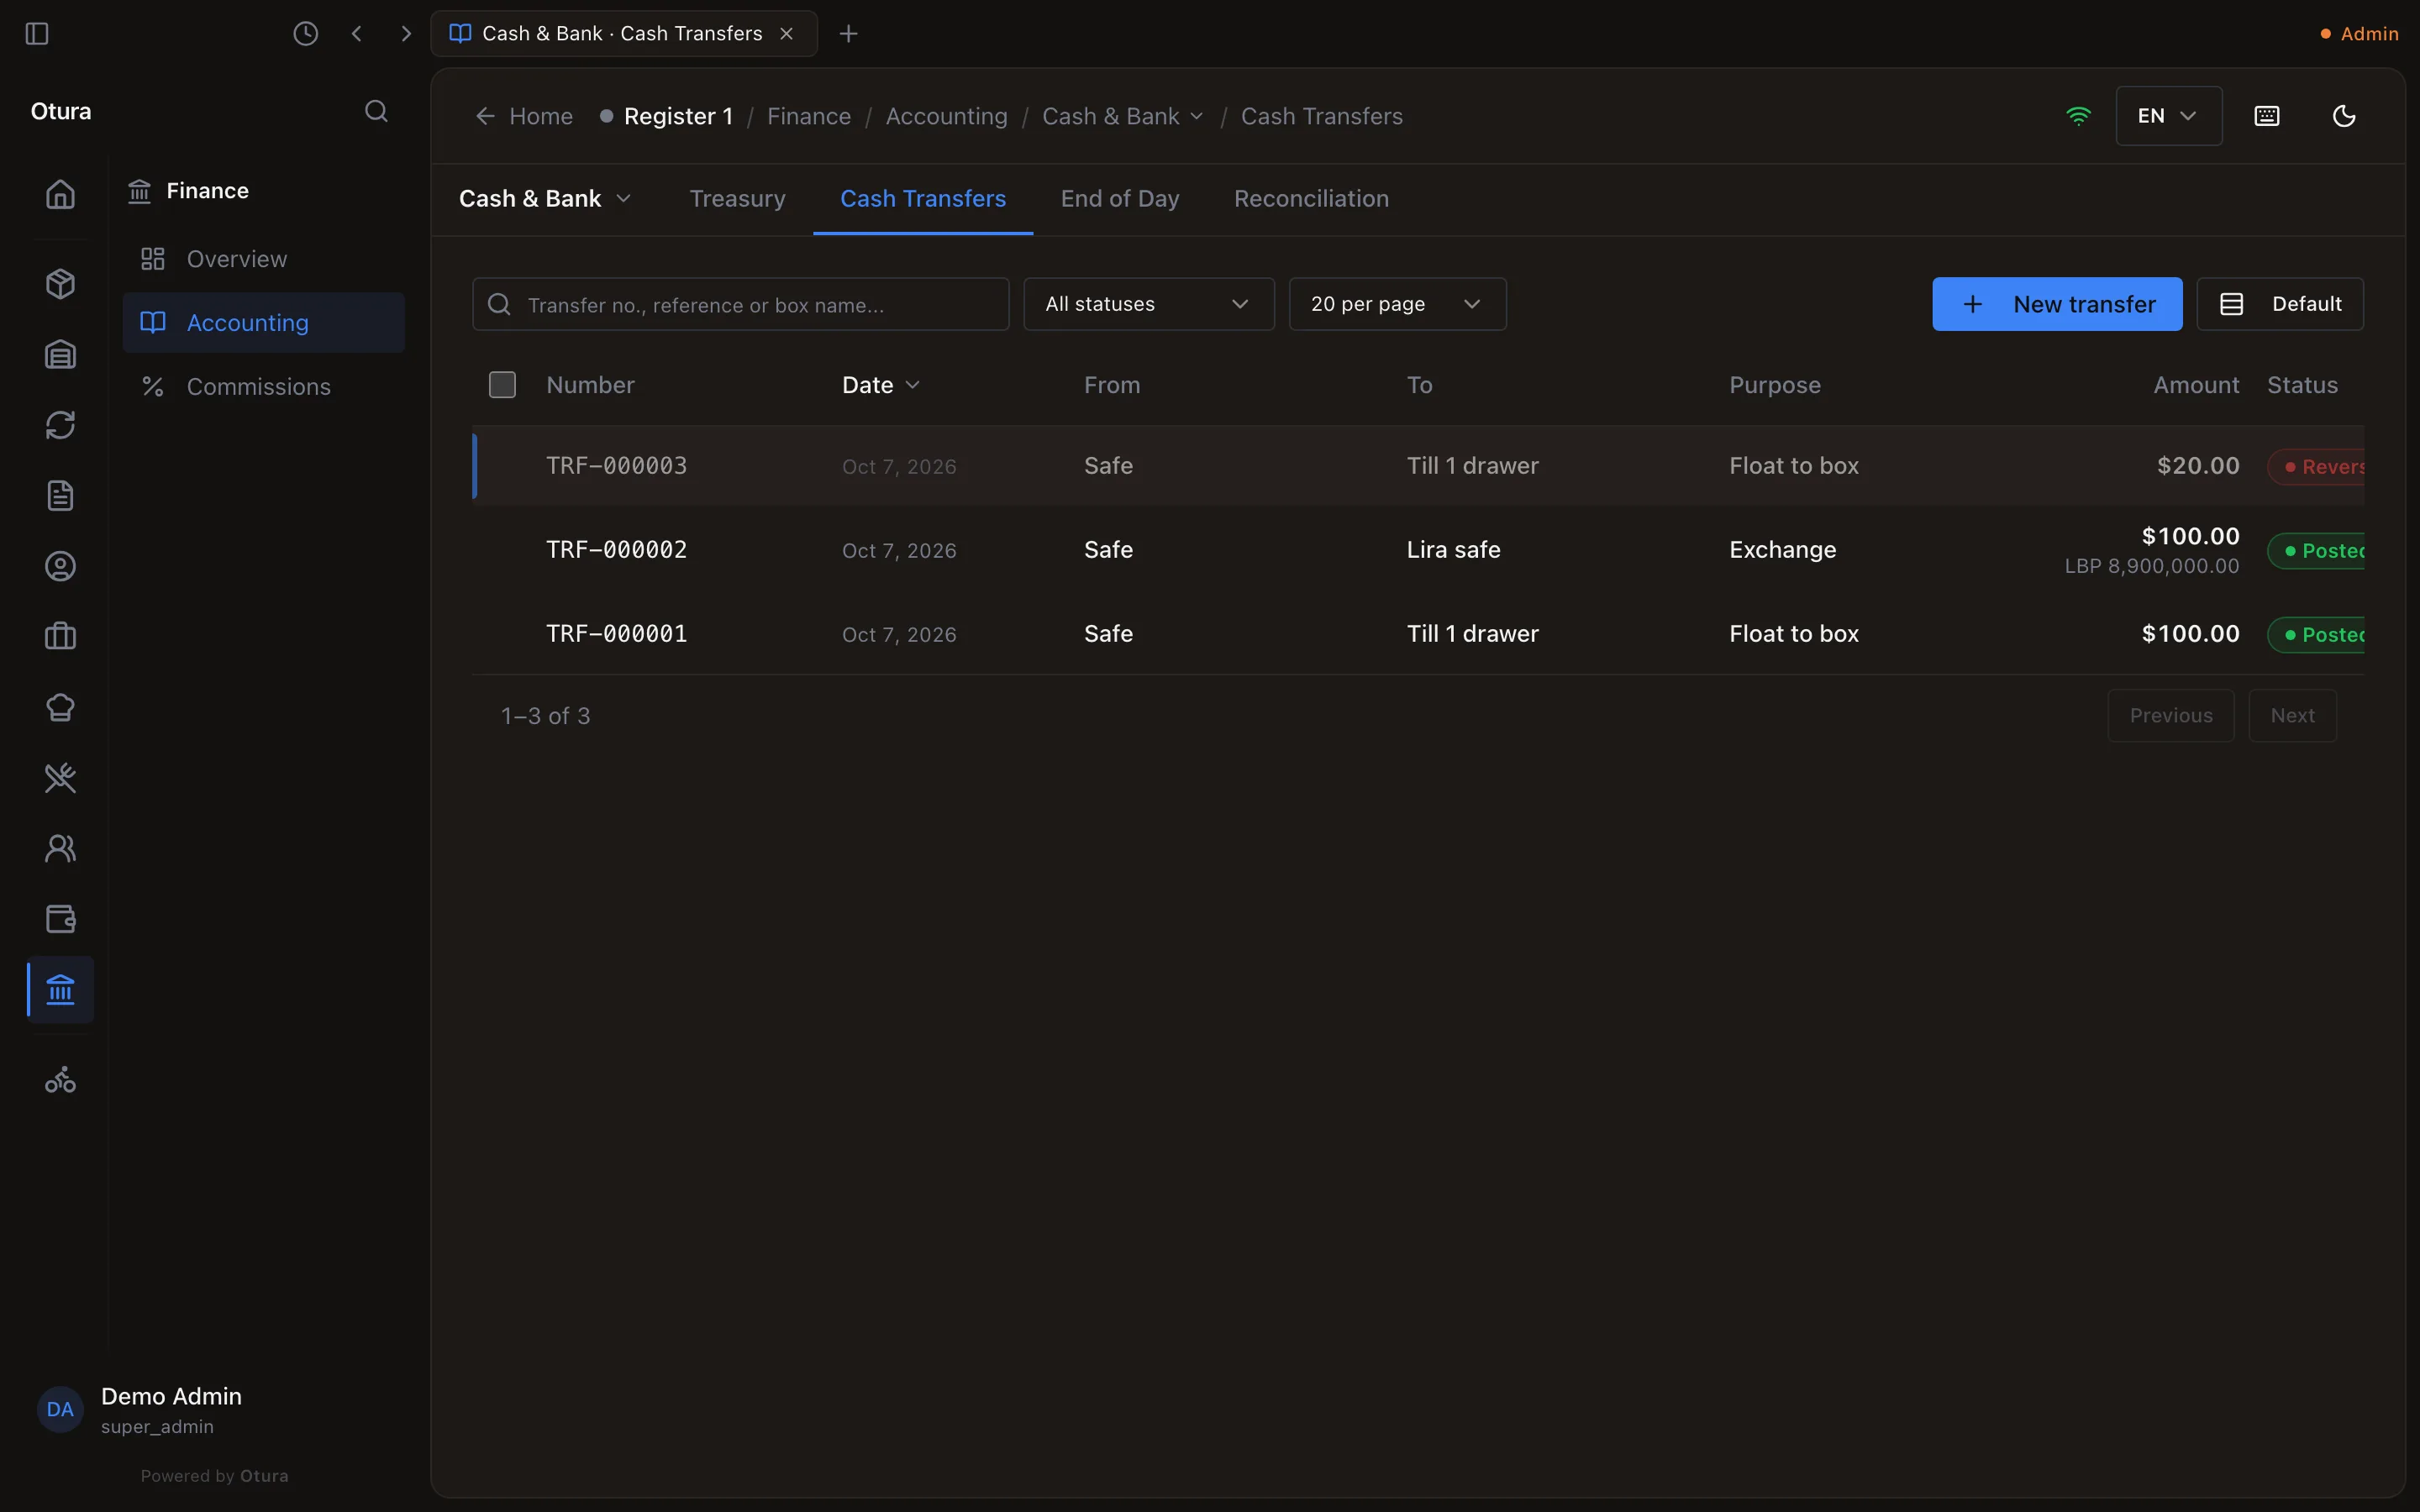Image resolution: width=2420 pixels, height=1512 pixels.
Task: Click the Register 1 breadcrumb
Action: [x=667, y=116]
